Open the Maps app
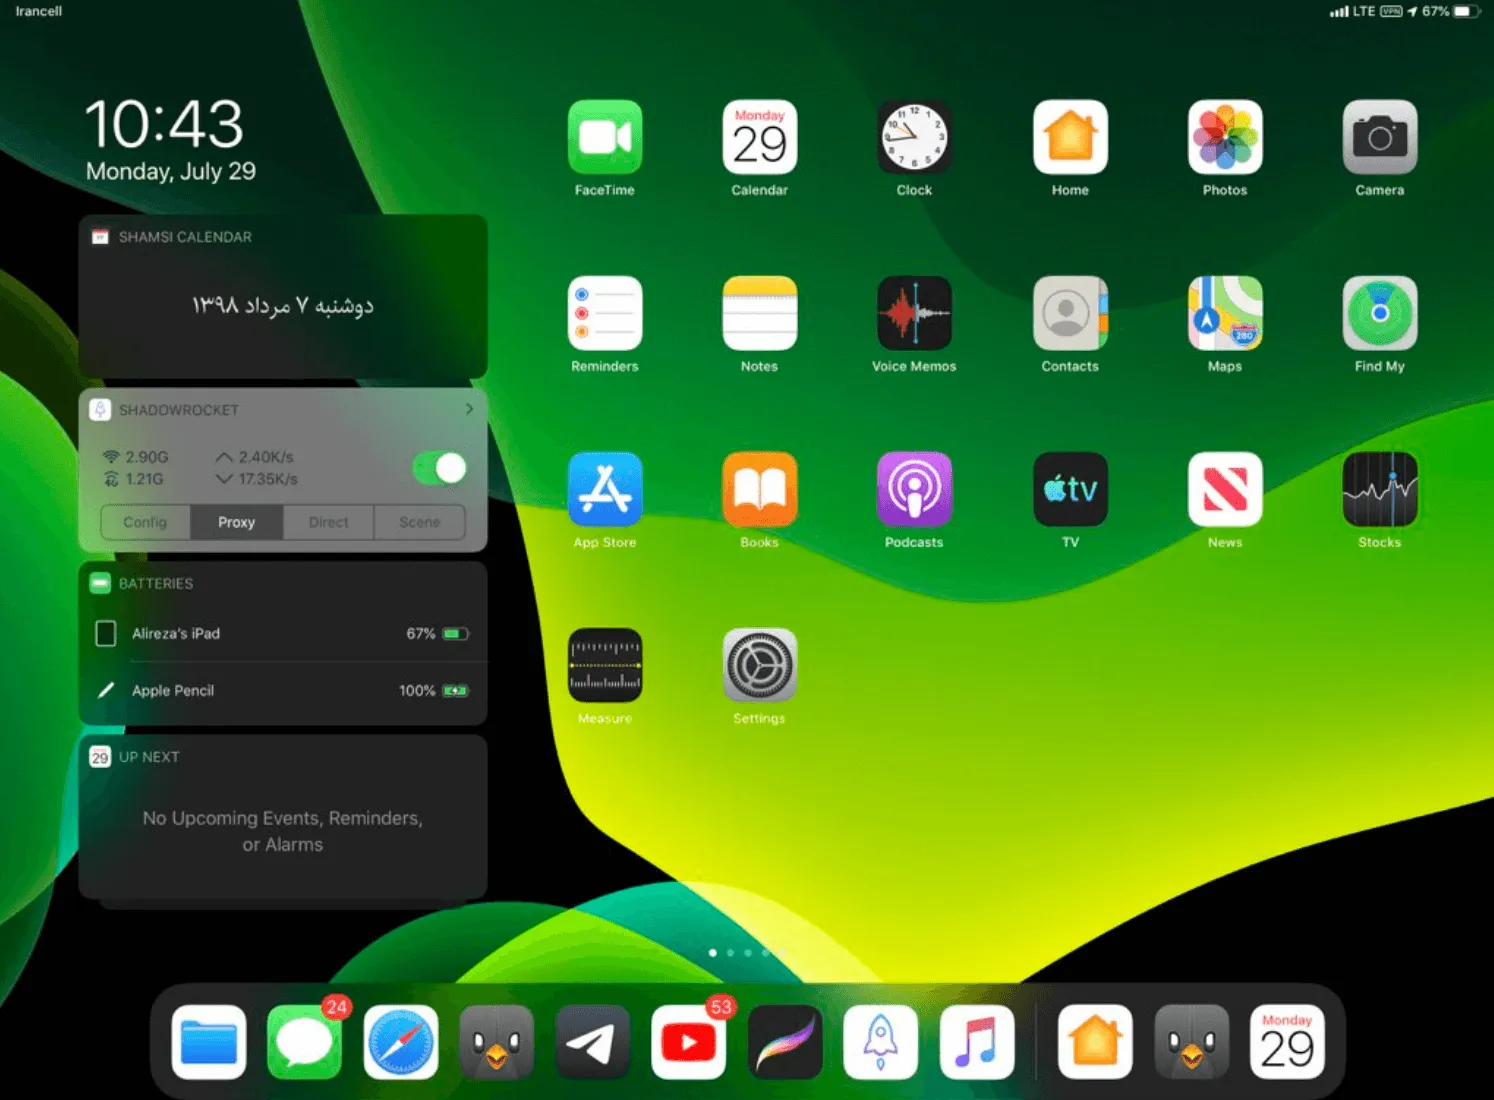The image size is (1494, 1100). 1225,313
